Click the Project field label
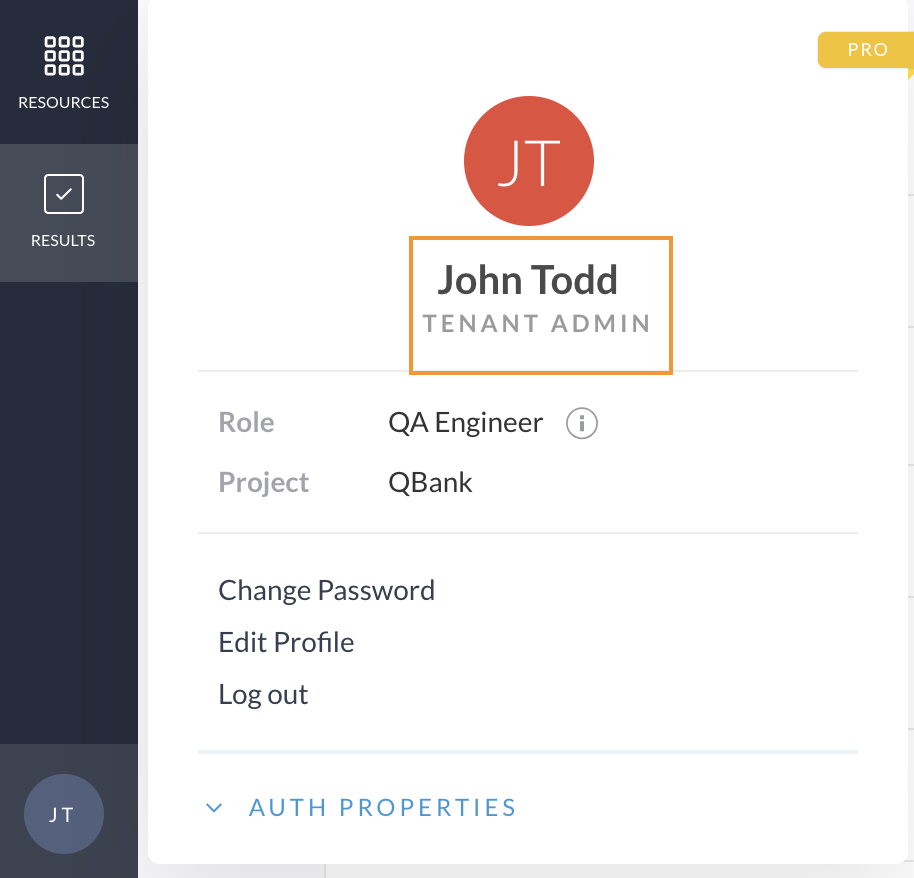Image resolution: width=914 pixels, height=878 pixels. click(x=263, y=483)
